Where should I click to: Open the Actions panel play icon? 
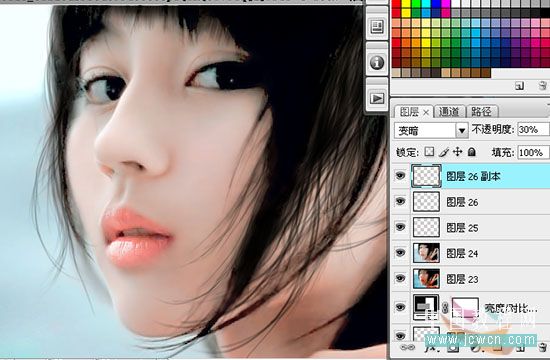(x=377, y=98)
